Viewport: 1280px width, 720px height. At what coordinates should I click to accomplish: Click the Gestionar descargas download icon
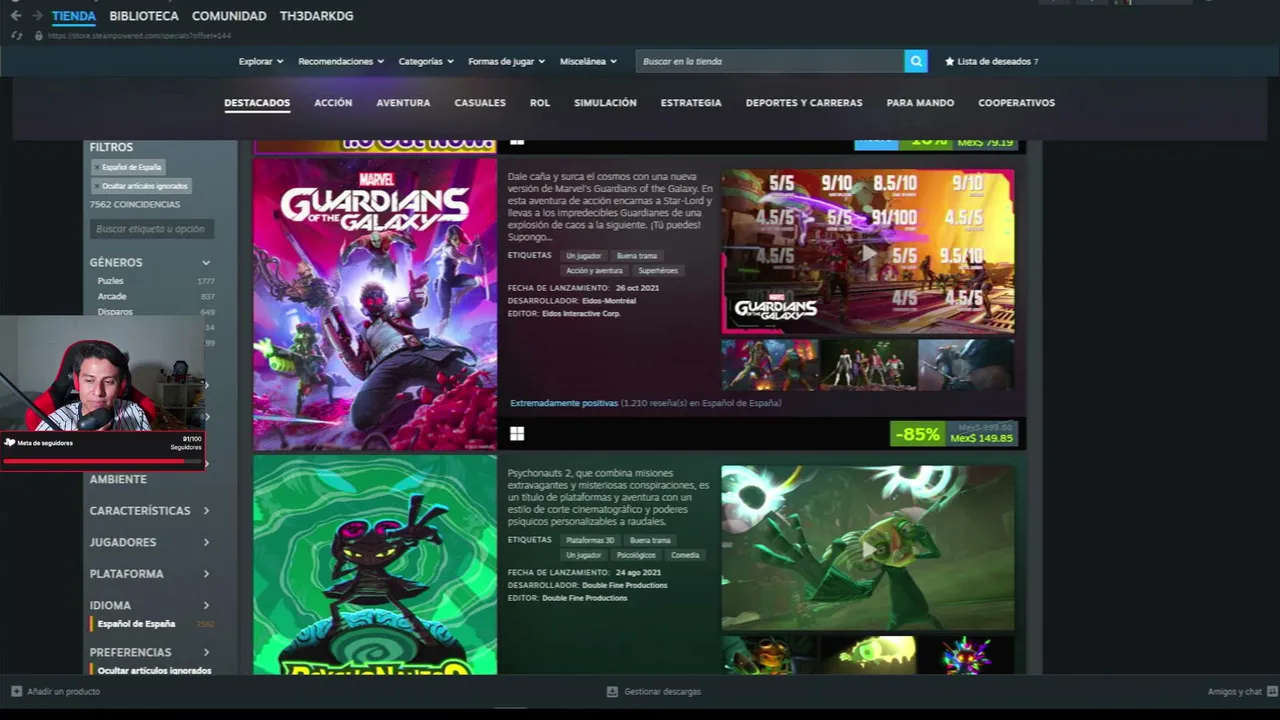tap(612, 691)
